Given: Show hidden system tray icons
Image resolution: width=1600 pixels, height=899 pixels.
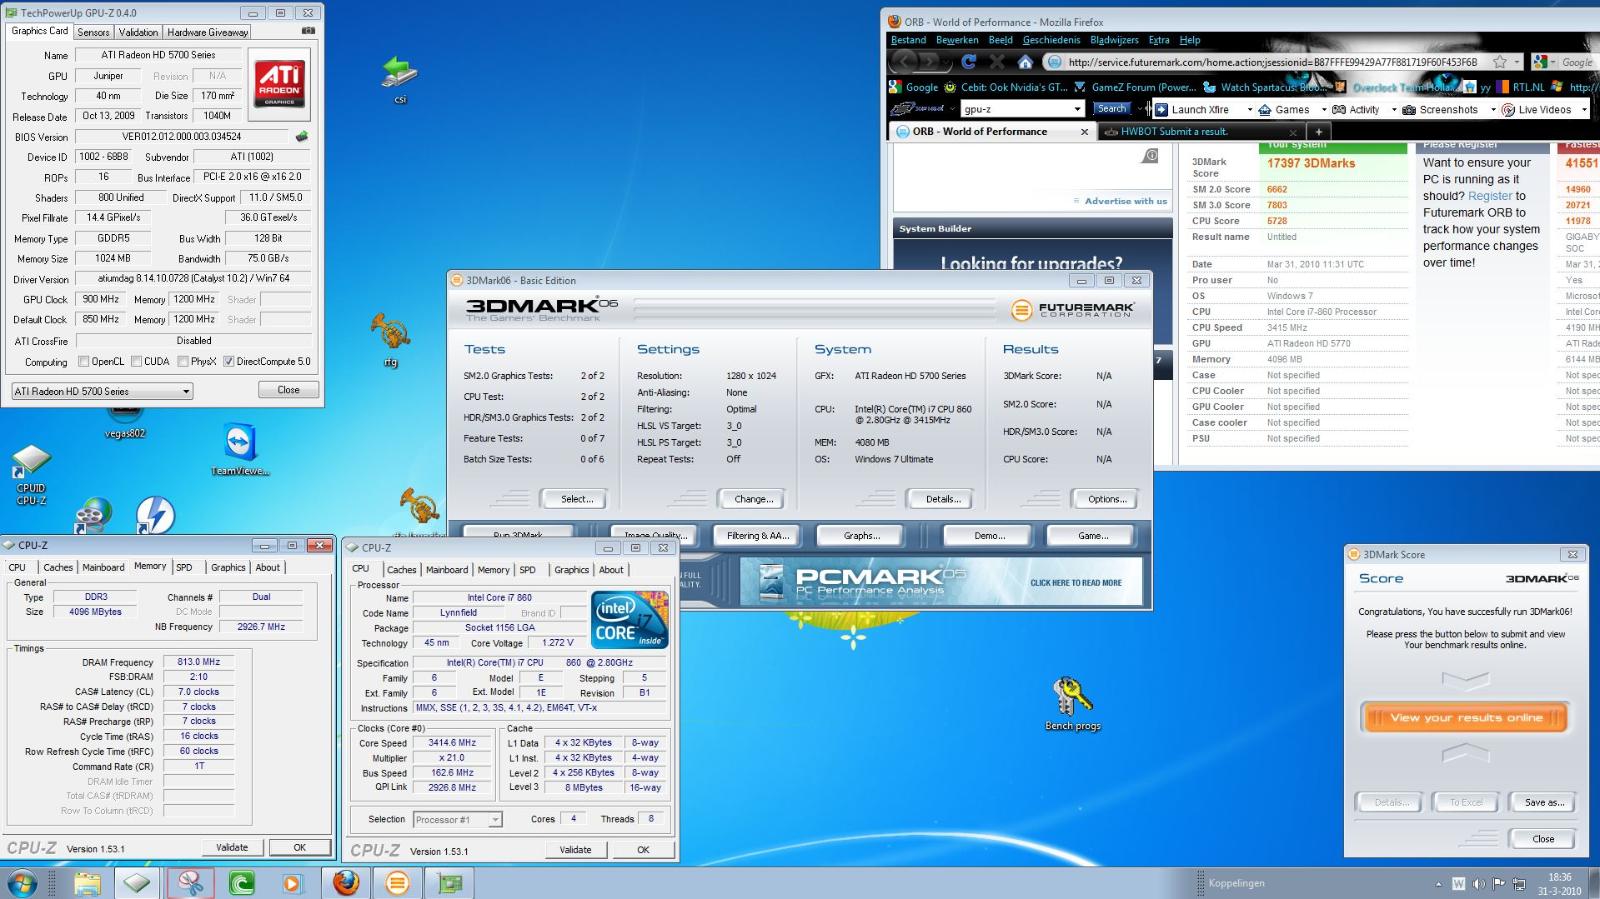Looking at the screenshot, I should (1438, 884).
